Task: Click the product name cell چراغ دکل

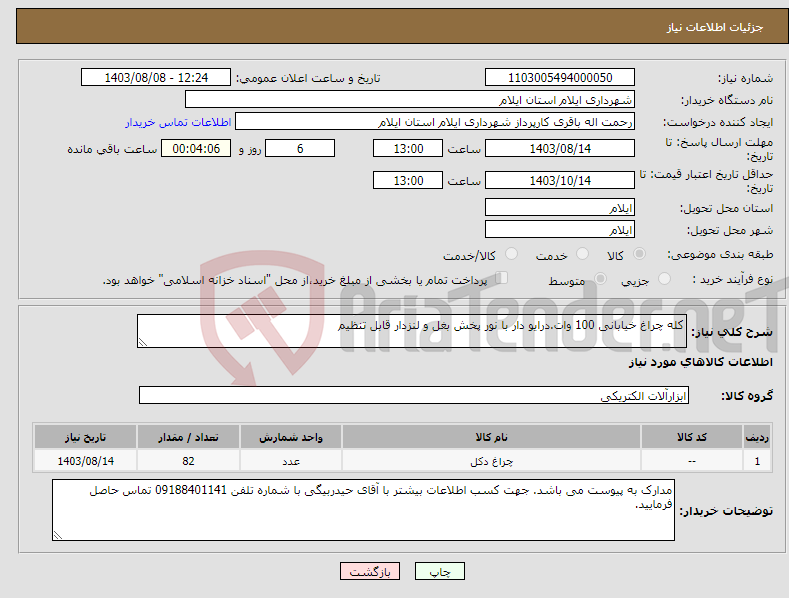Action: 491,461
